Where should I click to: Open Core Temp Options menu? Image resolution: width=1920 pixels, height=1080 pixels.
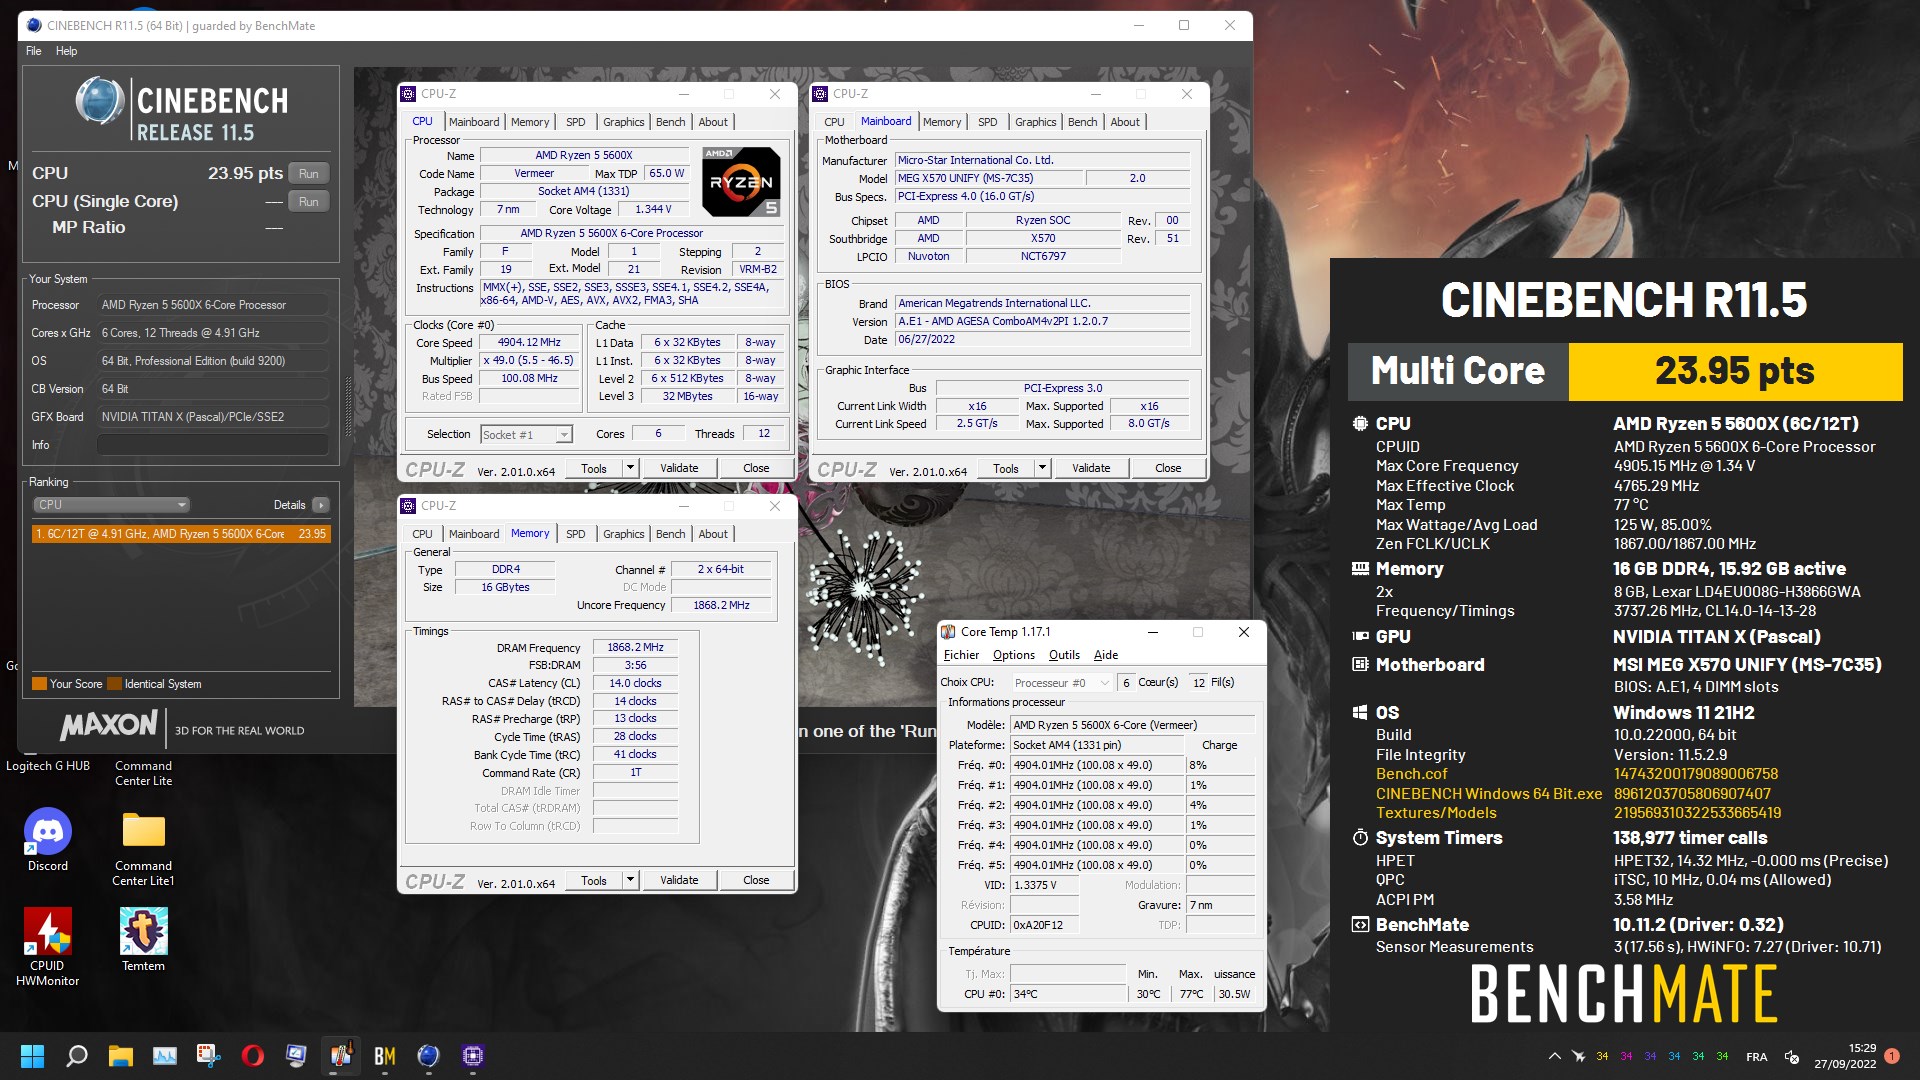[1013, 655]
